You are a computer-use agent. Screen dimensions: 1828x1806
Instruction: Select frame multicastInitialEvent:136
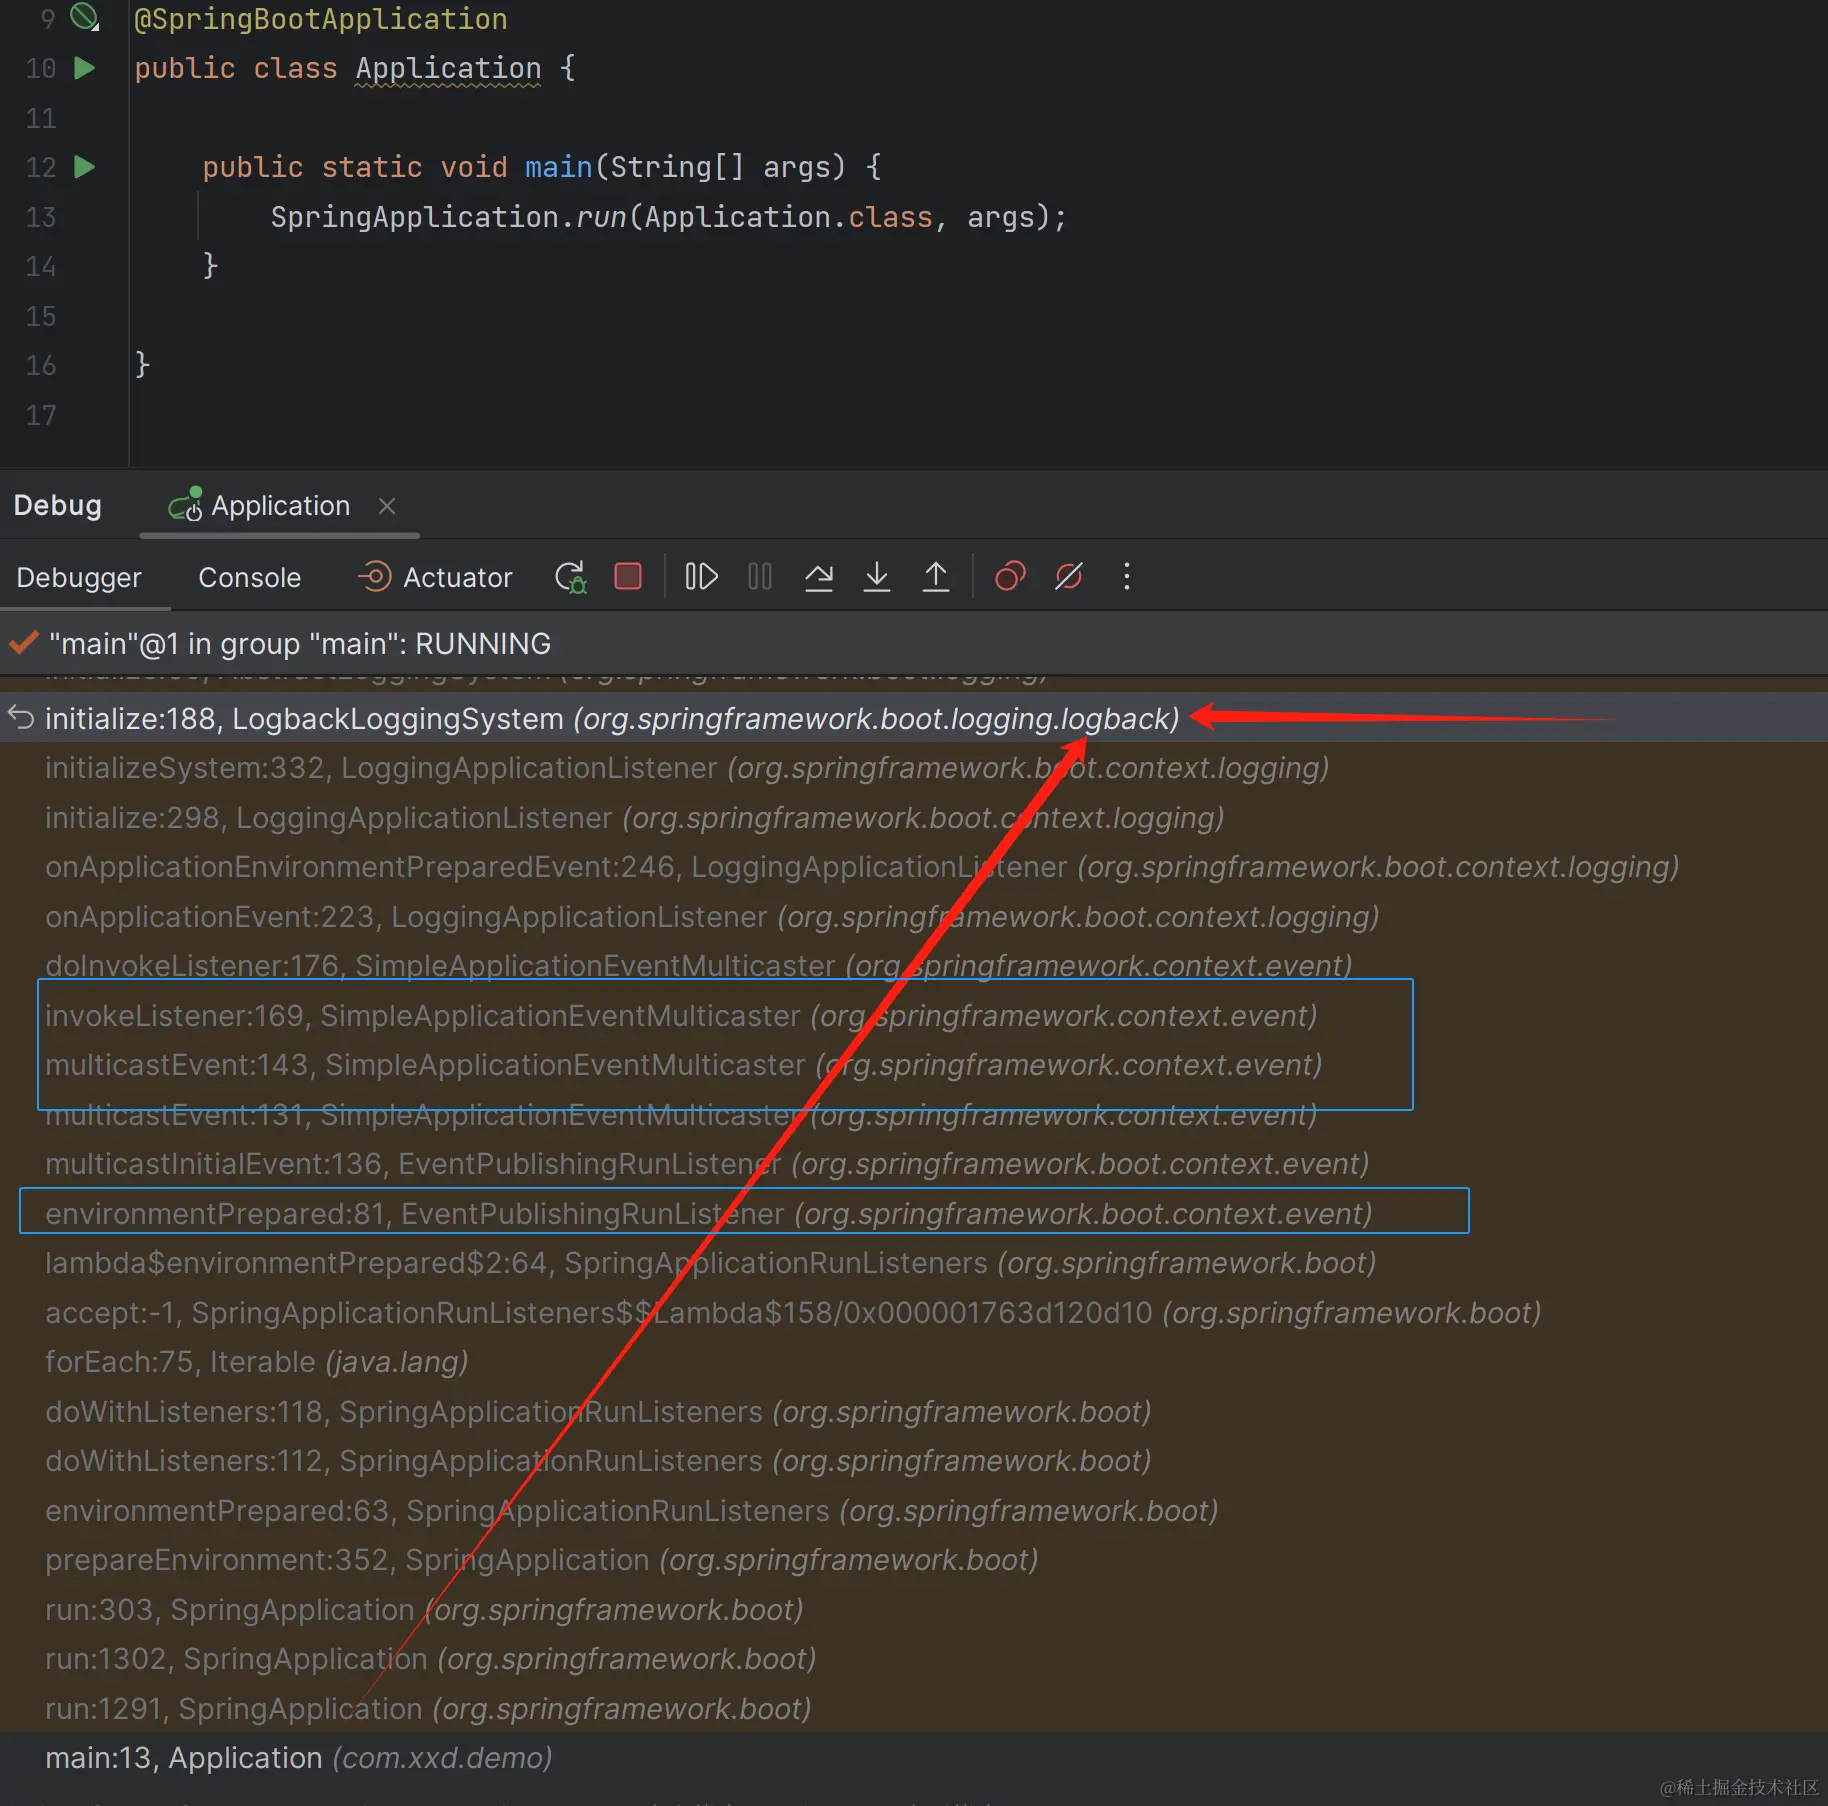[x=914, y=1164]
